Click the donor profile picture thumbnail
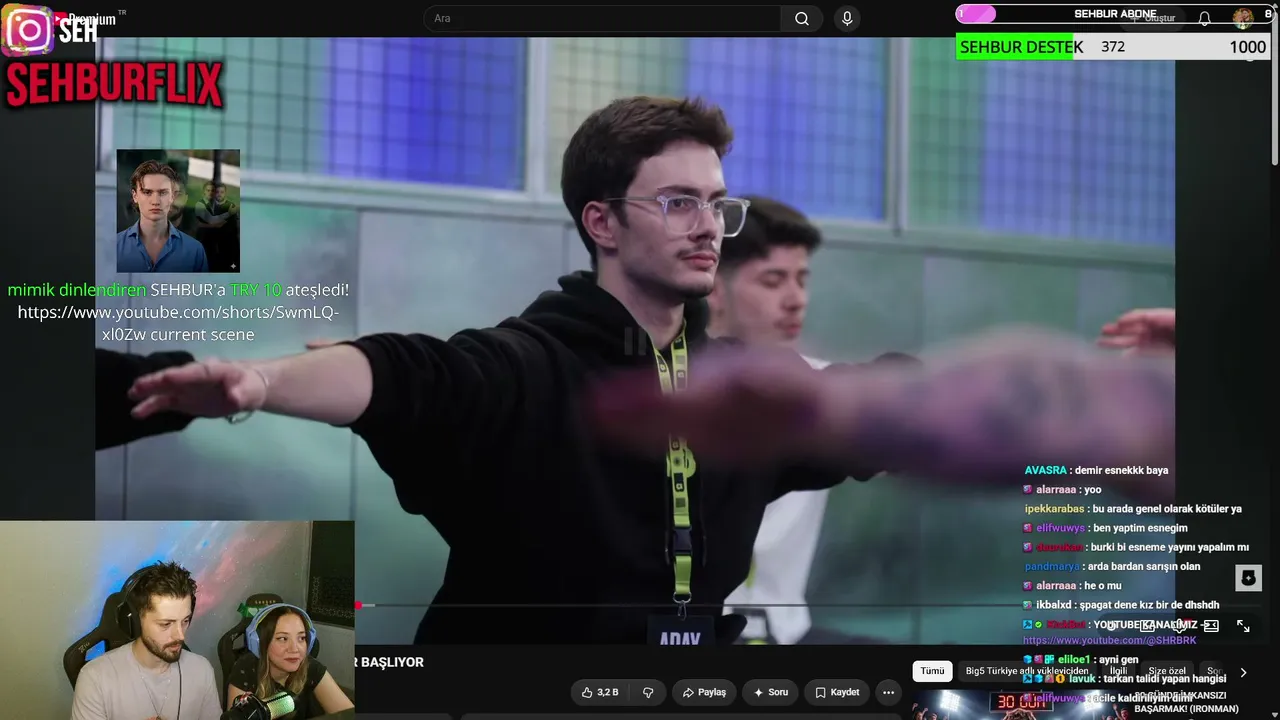 pyautogui.click(x=178, y=211)
